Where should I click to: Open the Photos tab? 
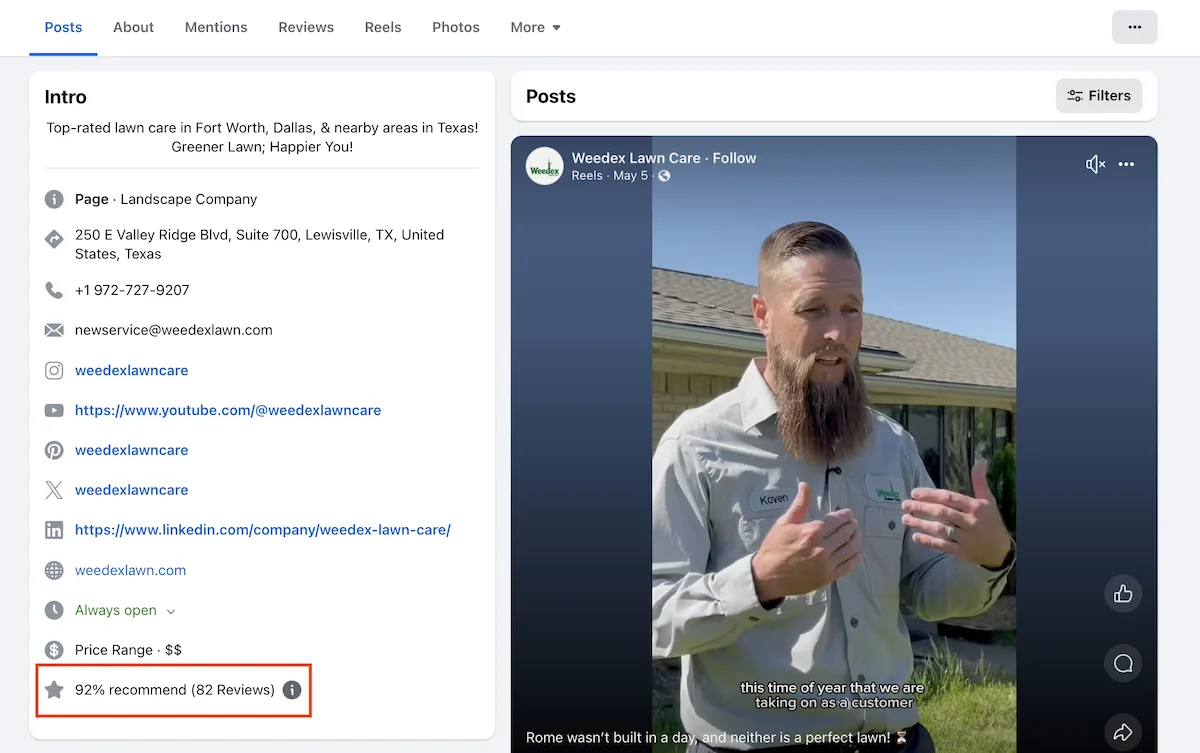[x=456, y=27]
